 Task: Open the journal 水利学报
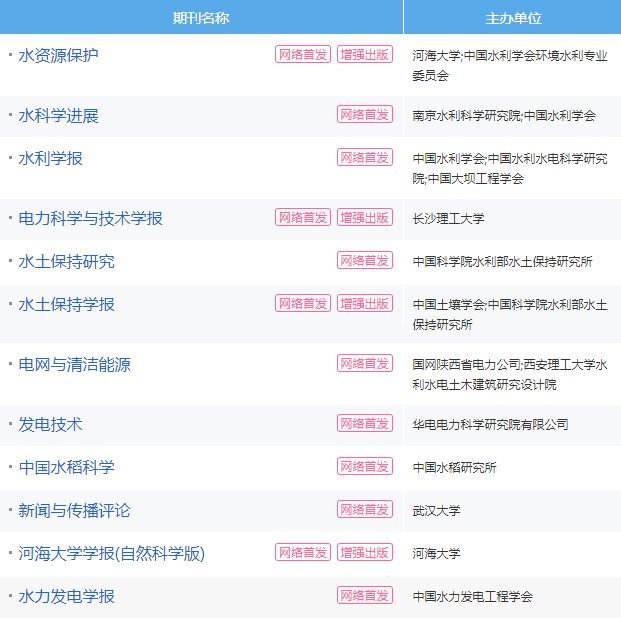50,158
